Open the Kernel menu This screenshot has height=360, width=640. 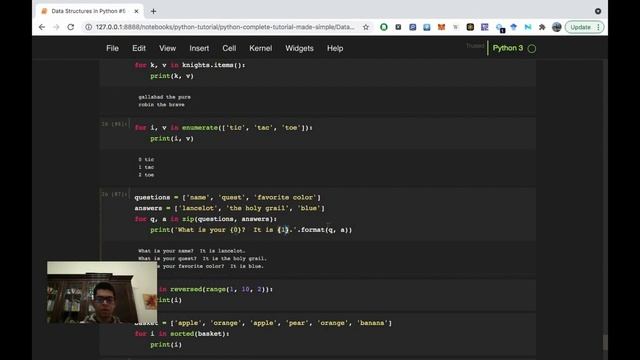tap(260, 48)
